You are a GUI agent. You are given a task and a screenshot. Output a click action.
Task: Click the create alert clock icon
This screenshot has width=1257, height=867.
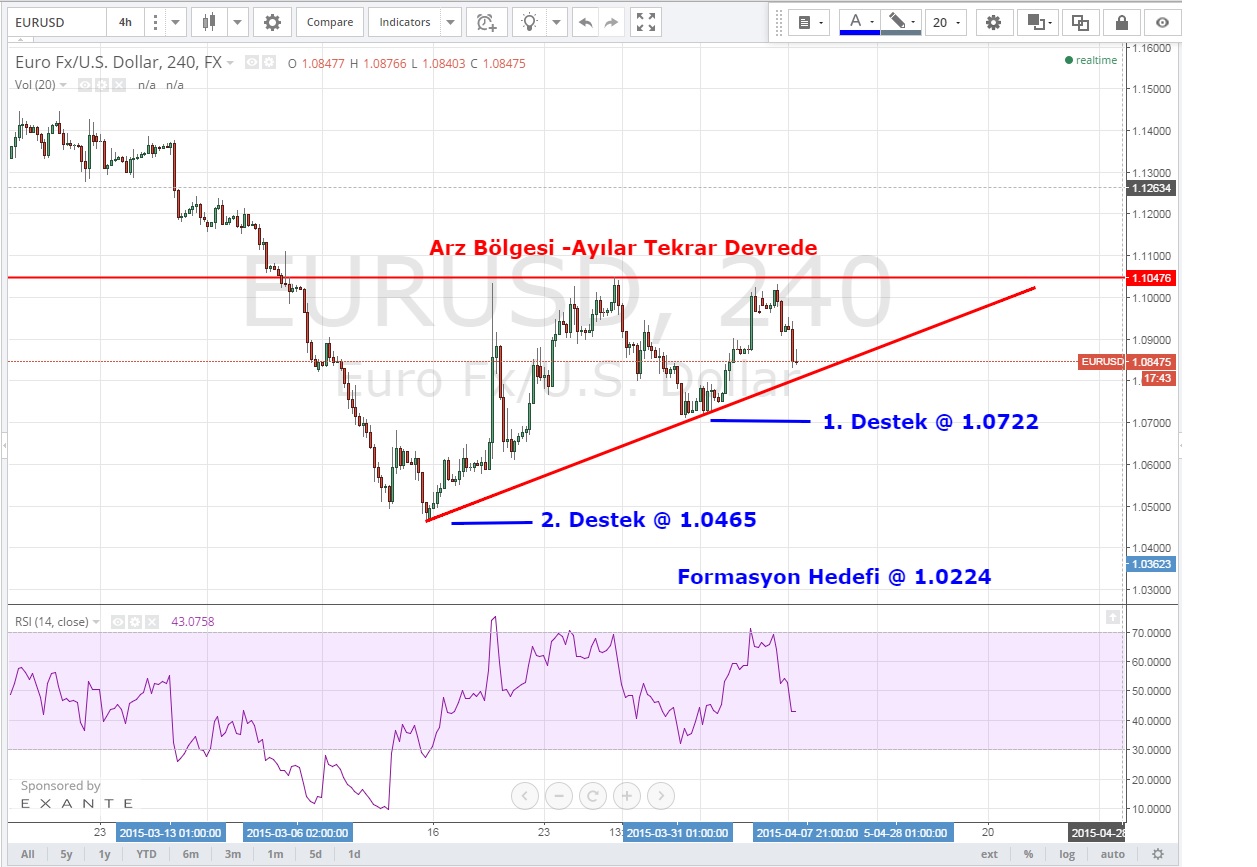pos(485,22)
